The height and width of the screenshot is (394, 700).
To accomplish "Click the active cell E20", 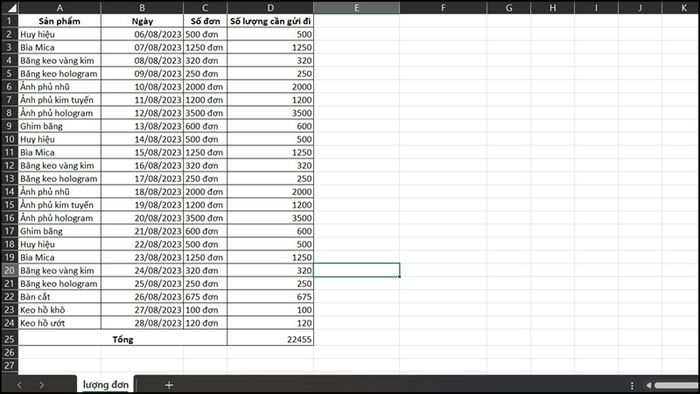I will tap(356, 270).
